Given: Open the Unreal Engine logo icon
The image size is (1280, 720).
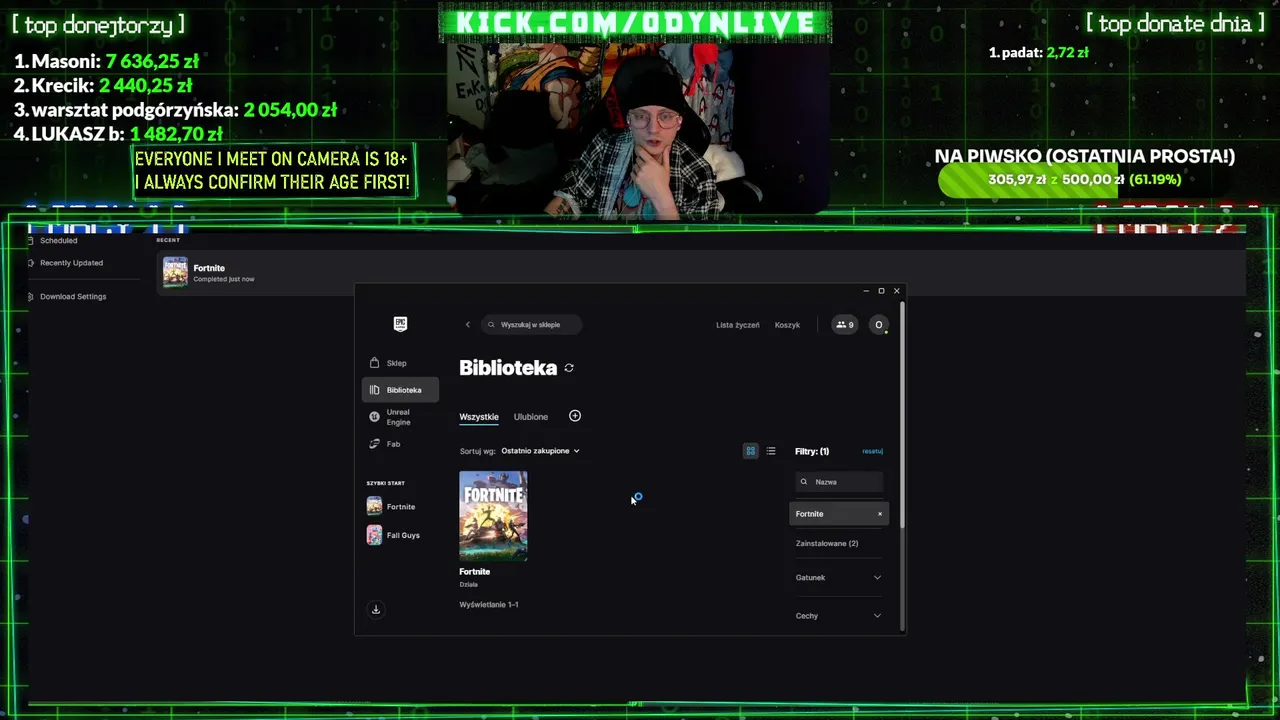Looking at the screenshot, I should coord(374,416).
